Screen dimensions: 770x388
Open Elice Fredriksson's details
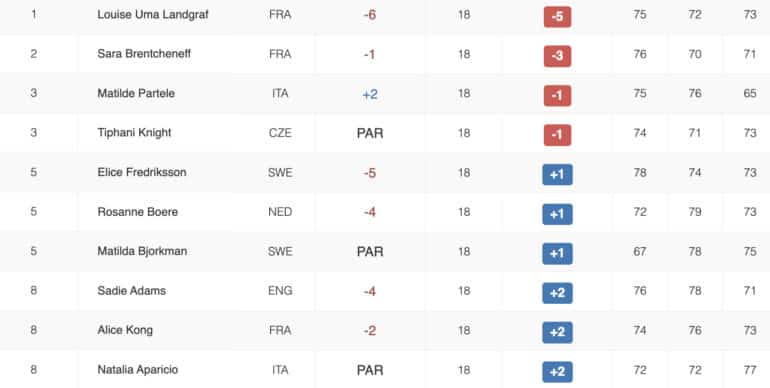(141, 172)
